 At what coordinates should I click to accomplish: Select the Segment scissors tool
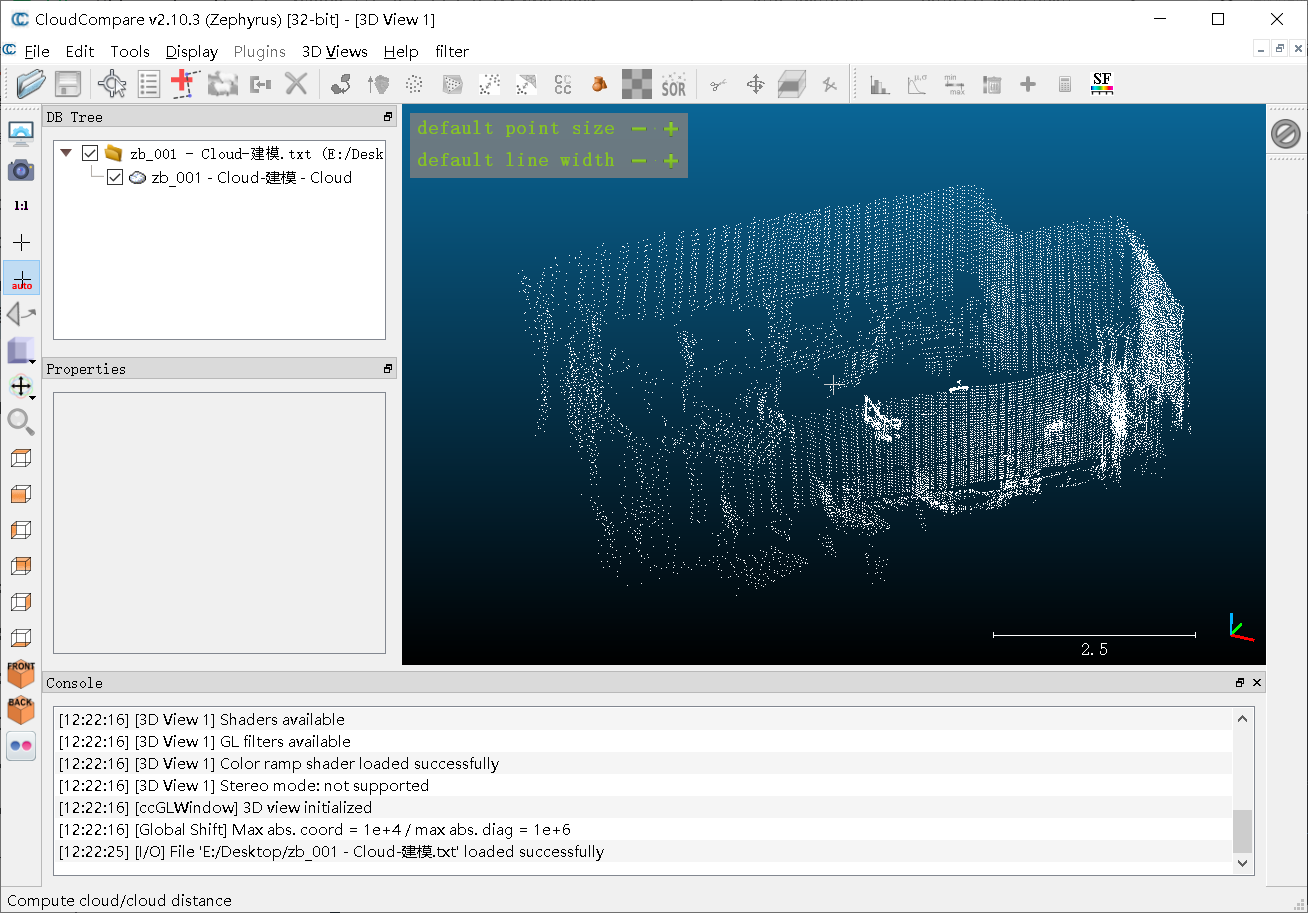pos(718,84)
